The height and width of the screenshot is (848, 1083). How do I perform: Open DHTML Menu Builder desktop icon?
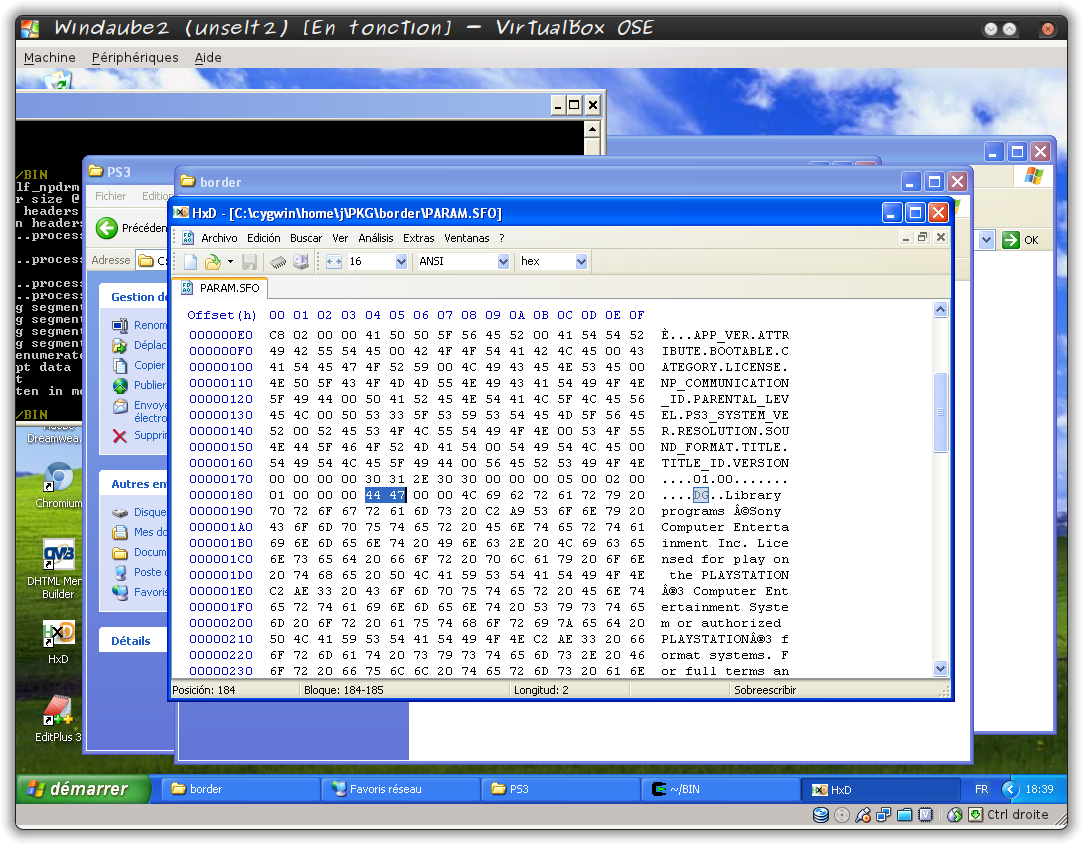[58, 568]
